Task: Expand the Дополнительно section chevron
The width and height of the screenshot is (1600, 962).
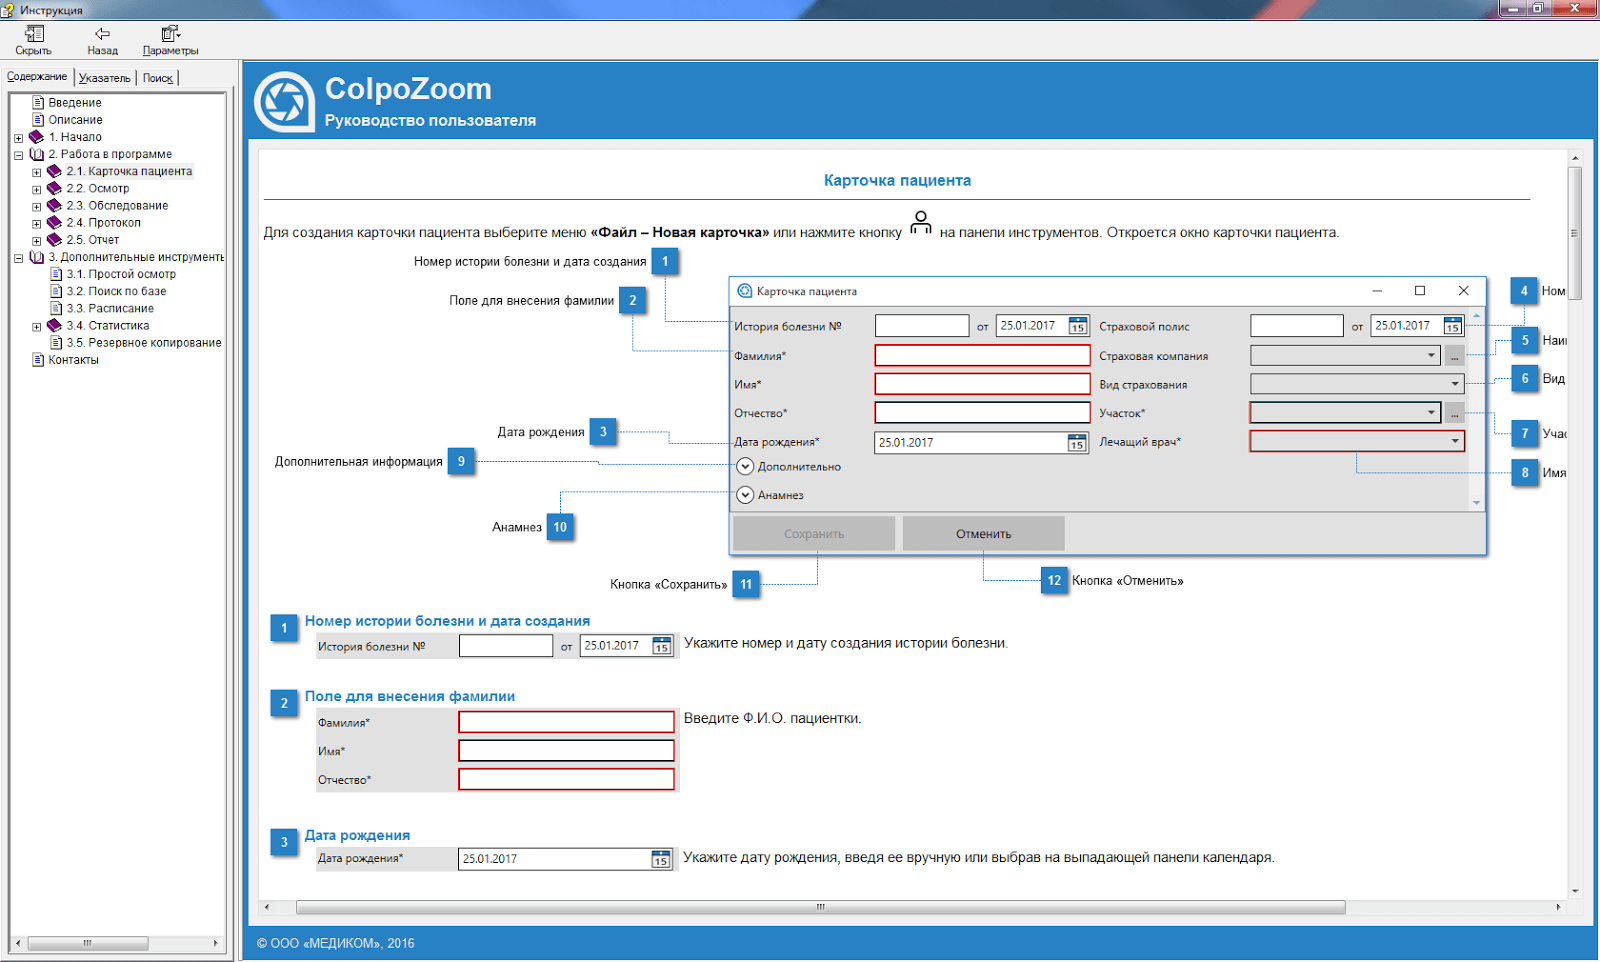Action: [x=745, y=467]
